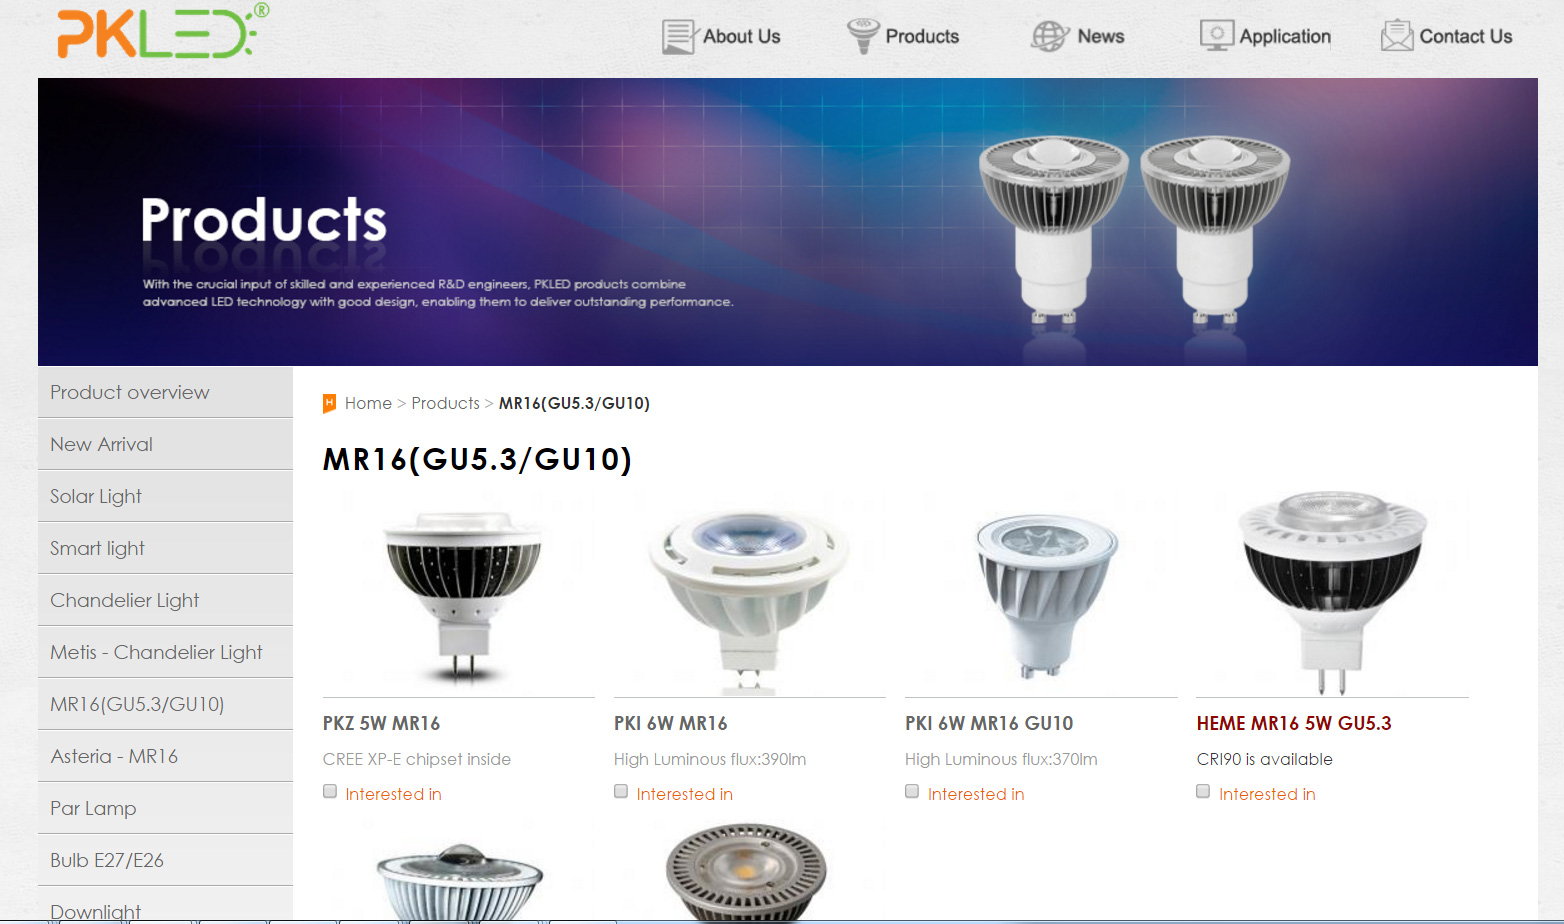
Task: Click the News globe icon
Action: 1050,36
